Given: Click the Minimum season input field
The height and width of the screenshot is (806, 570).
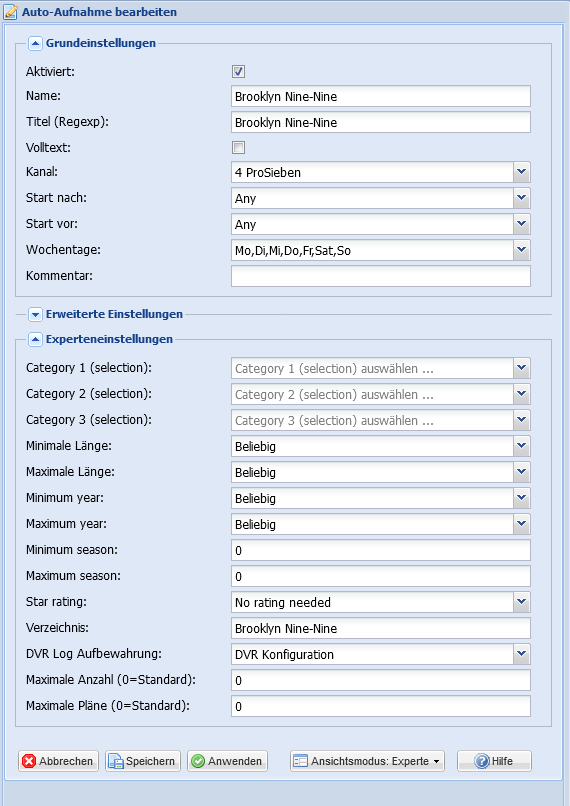Looking at the screenshot, I should click(381, 550).
